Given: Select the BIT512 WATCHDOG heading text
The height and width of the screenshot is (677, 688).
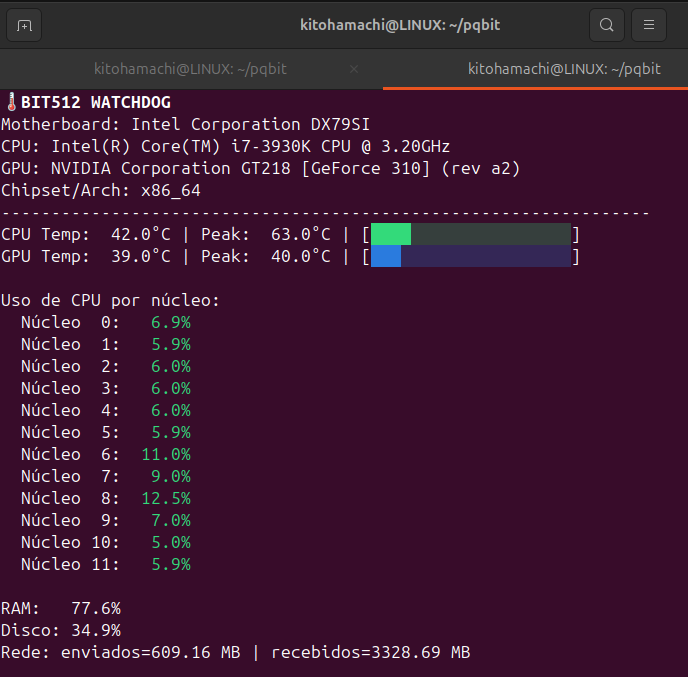Looking at the screenshot, I should click(96, 102).
